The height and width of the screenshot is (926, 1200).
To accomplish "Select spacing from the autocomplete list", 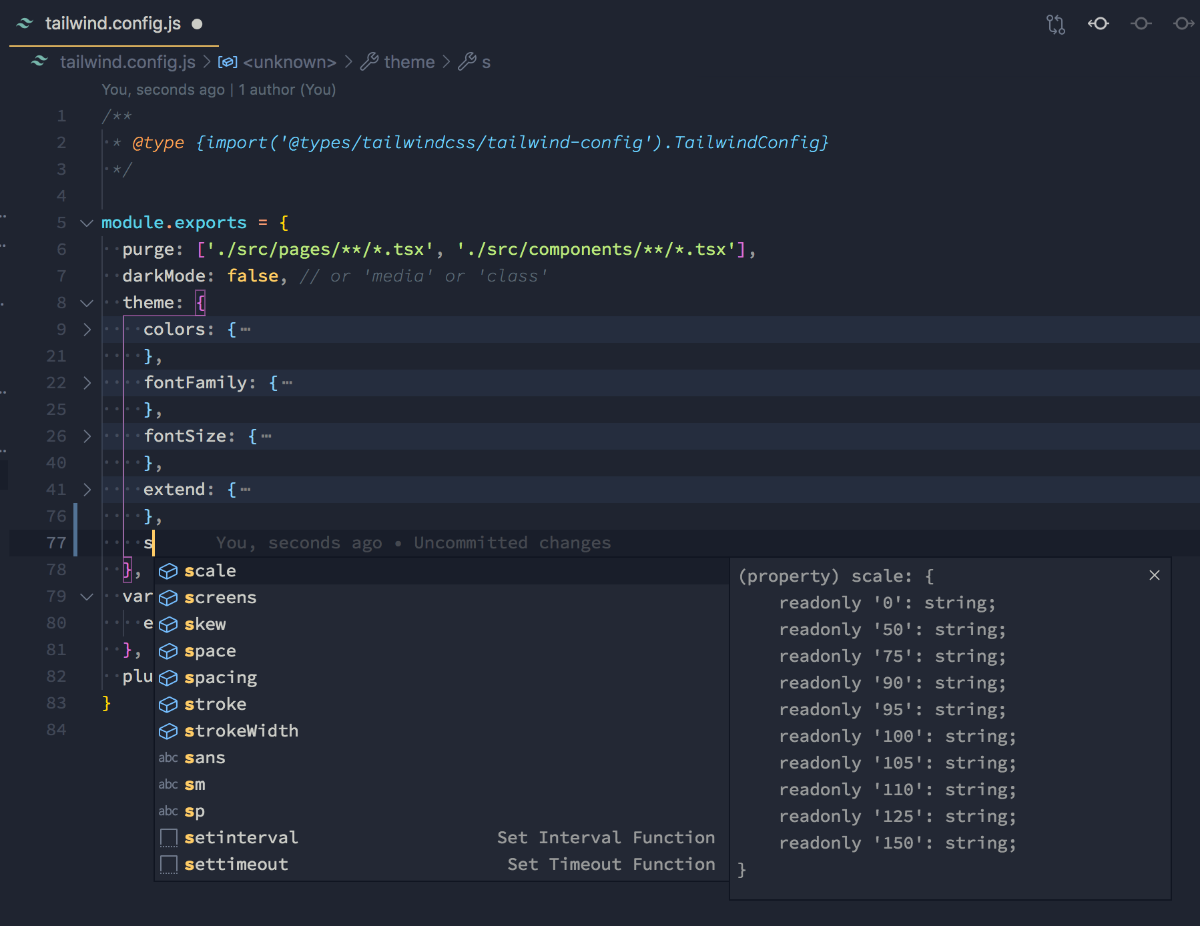I will [219, 677].
